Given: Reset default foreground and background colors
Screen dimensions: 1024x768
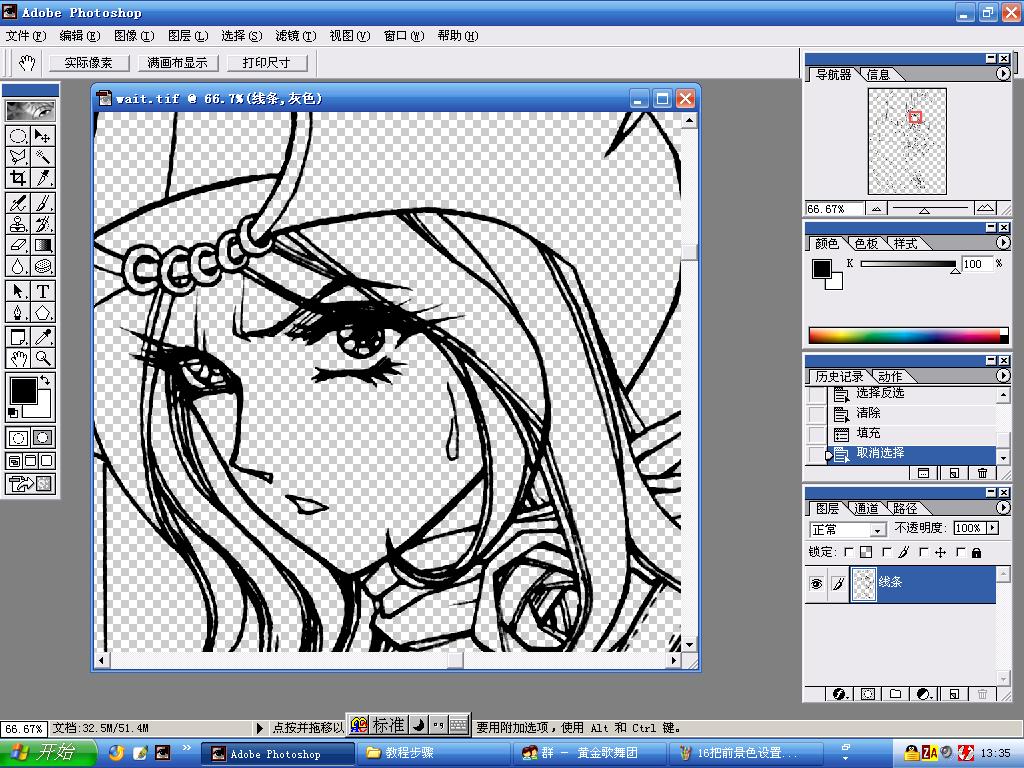Looking at the screenshot, I should click(12, 413).
